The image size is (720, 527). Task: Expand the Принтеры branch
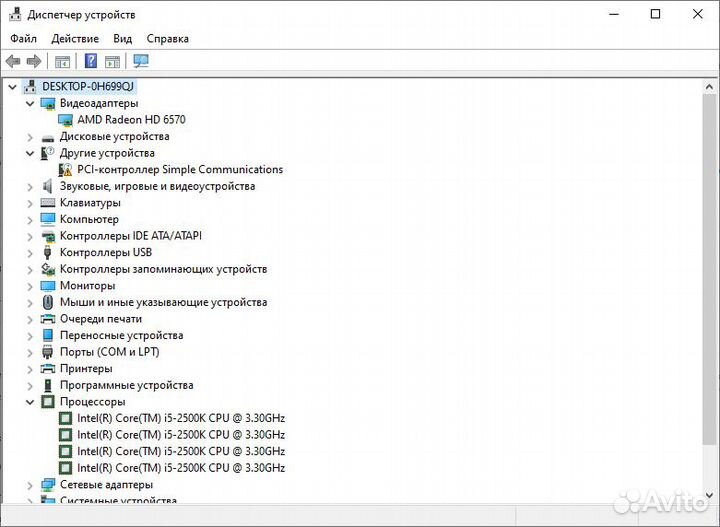click(30, 369)
